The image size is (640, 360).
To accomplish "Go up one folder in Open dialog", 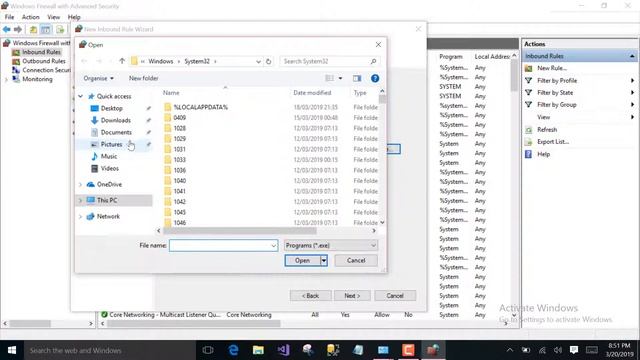I will tap(122, 61).
